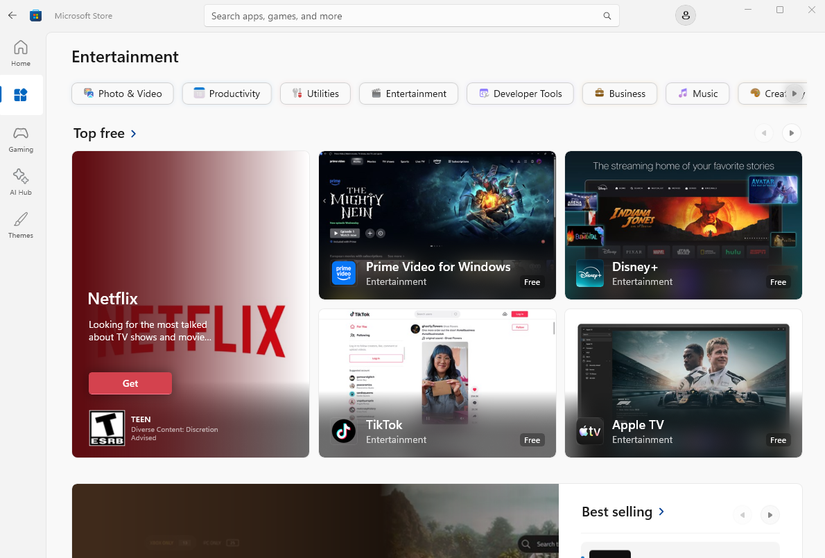Image resolution: width=825 pixels, height=558 pixels.
Task: Open AI Hub in the sidebar
Action: [21, 182]
